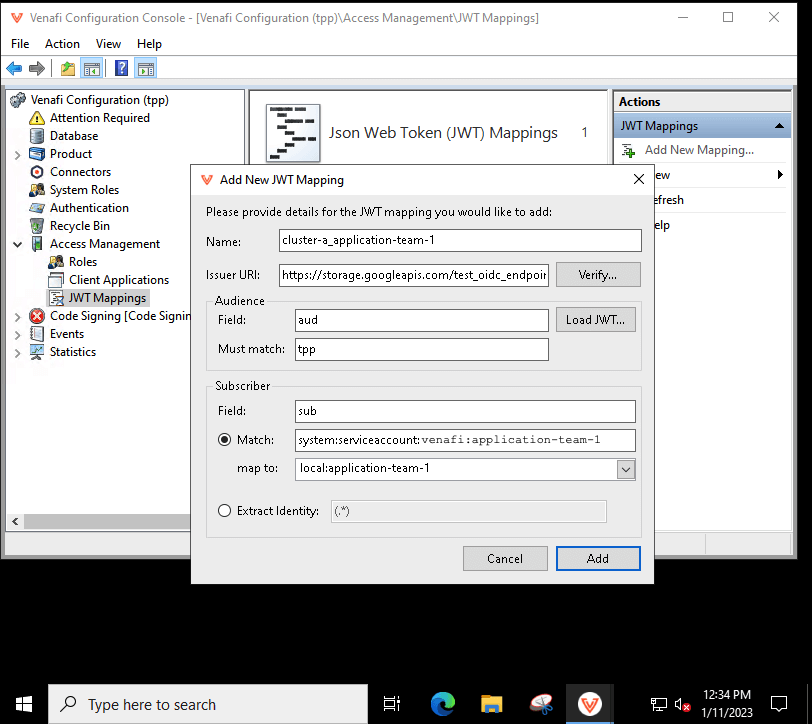
Task: Click the Authentication node icon
Action: [x=37, y=208]
